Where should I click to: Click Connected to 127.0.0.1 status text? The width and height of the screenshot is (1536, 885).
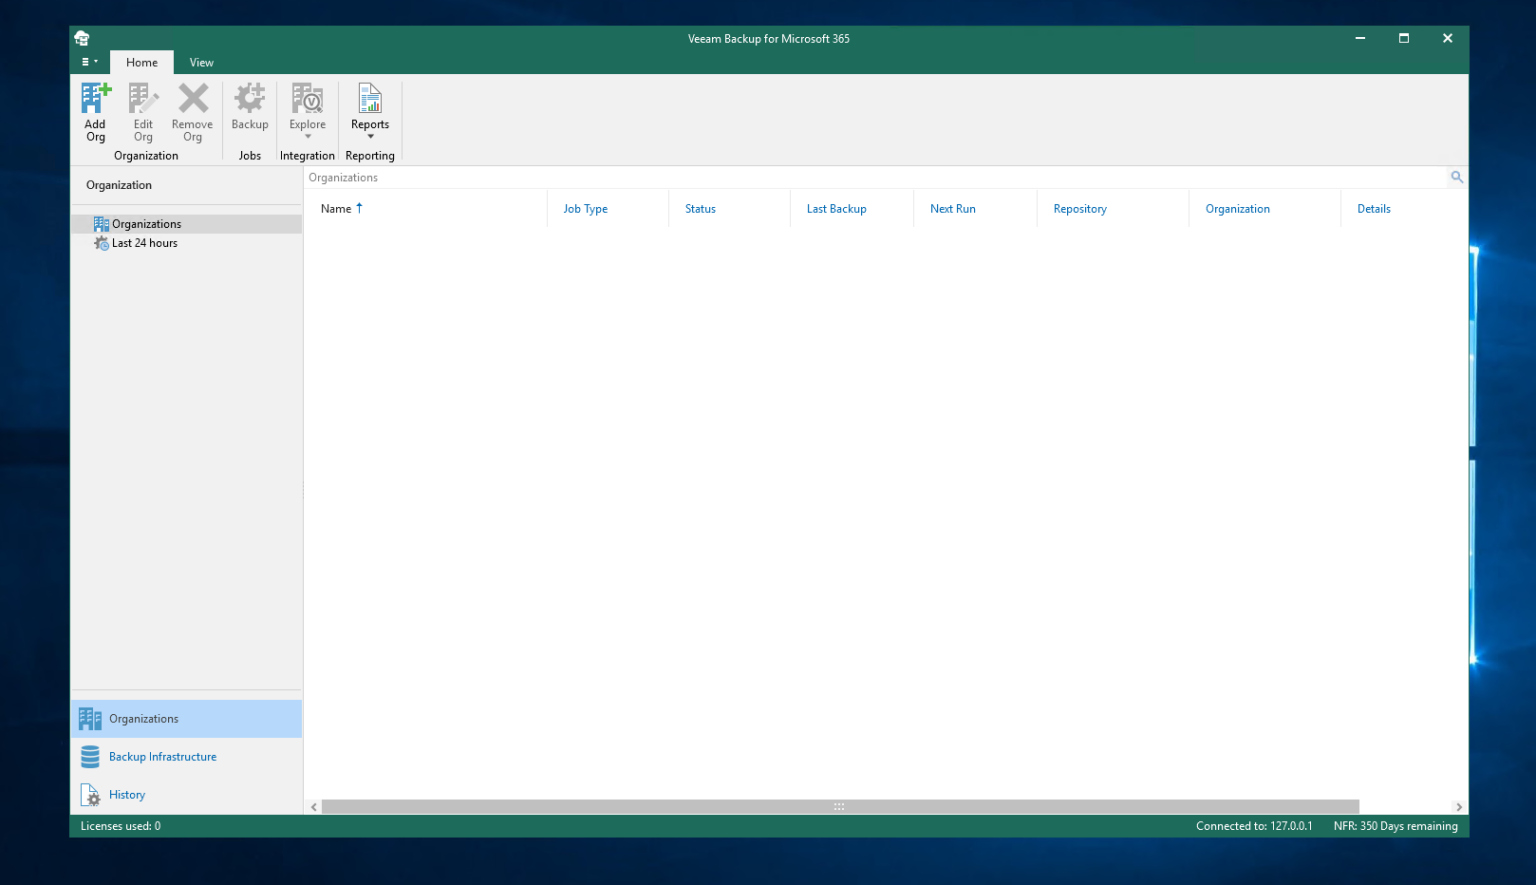click(x=1254, y=826)
